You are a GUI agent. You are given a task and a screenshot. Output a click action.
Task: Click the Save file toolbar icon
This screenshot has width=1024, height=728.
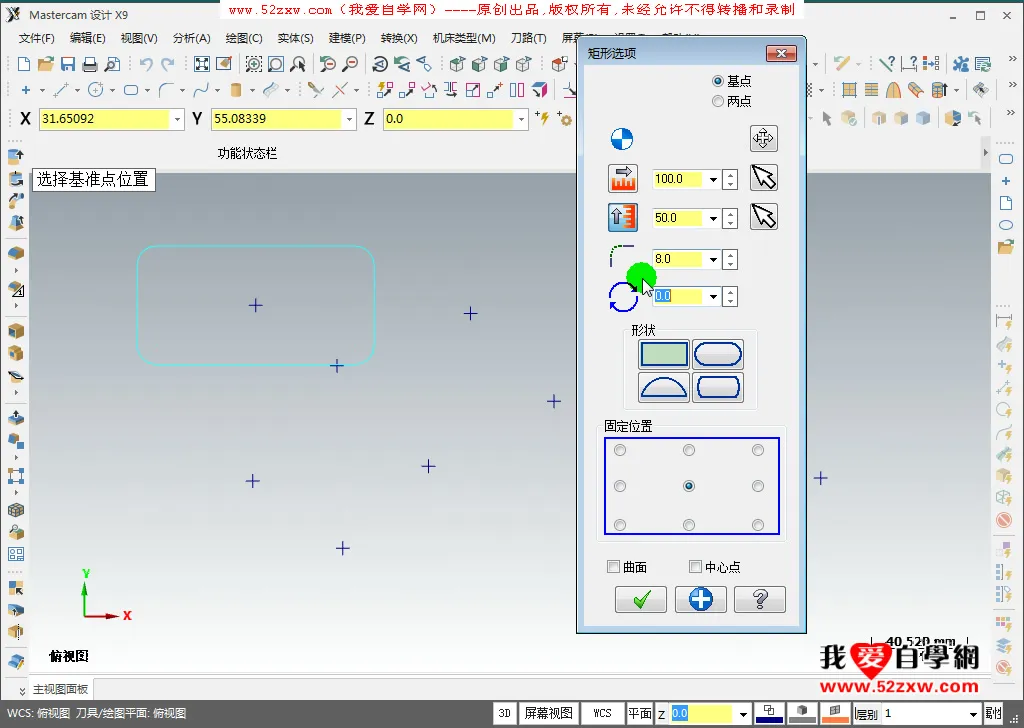[x=68, y=64]
